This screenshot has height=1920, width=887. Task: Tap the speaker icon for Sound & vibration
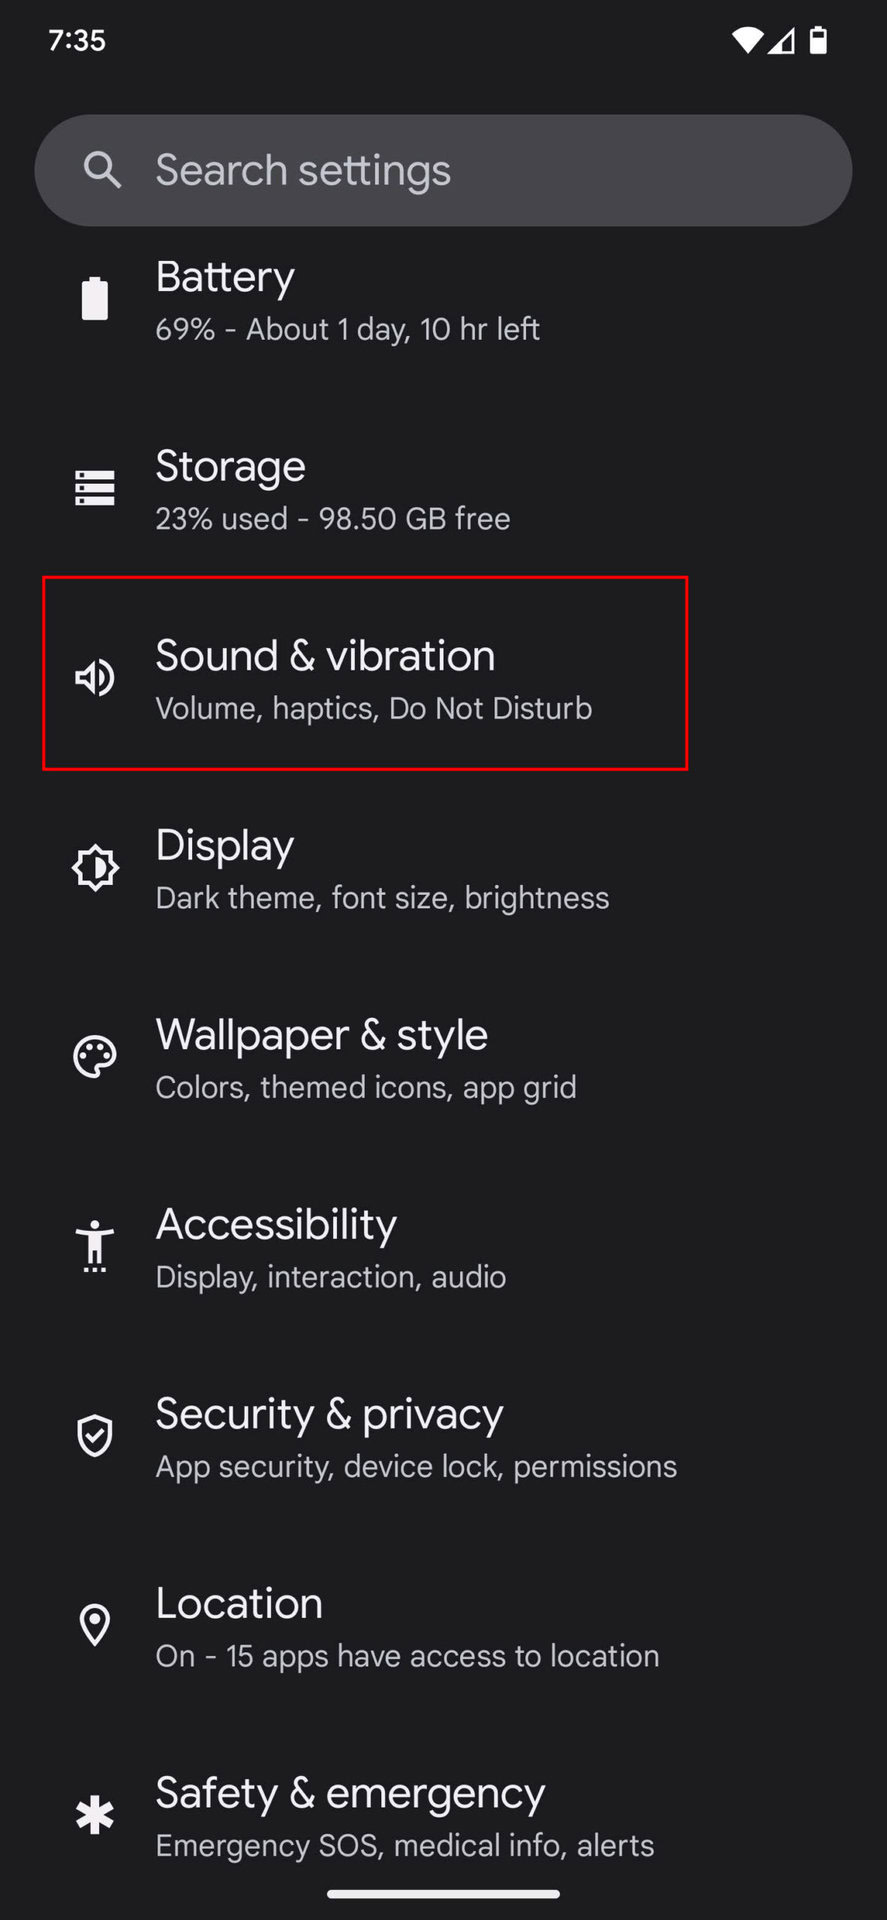[95, 678]
